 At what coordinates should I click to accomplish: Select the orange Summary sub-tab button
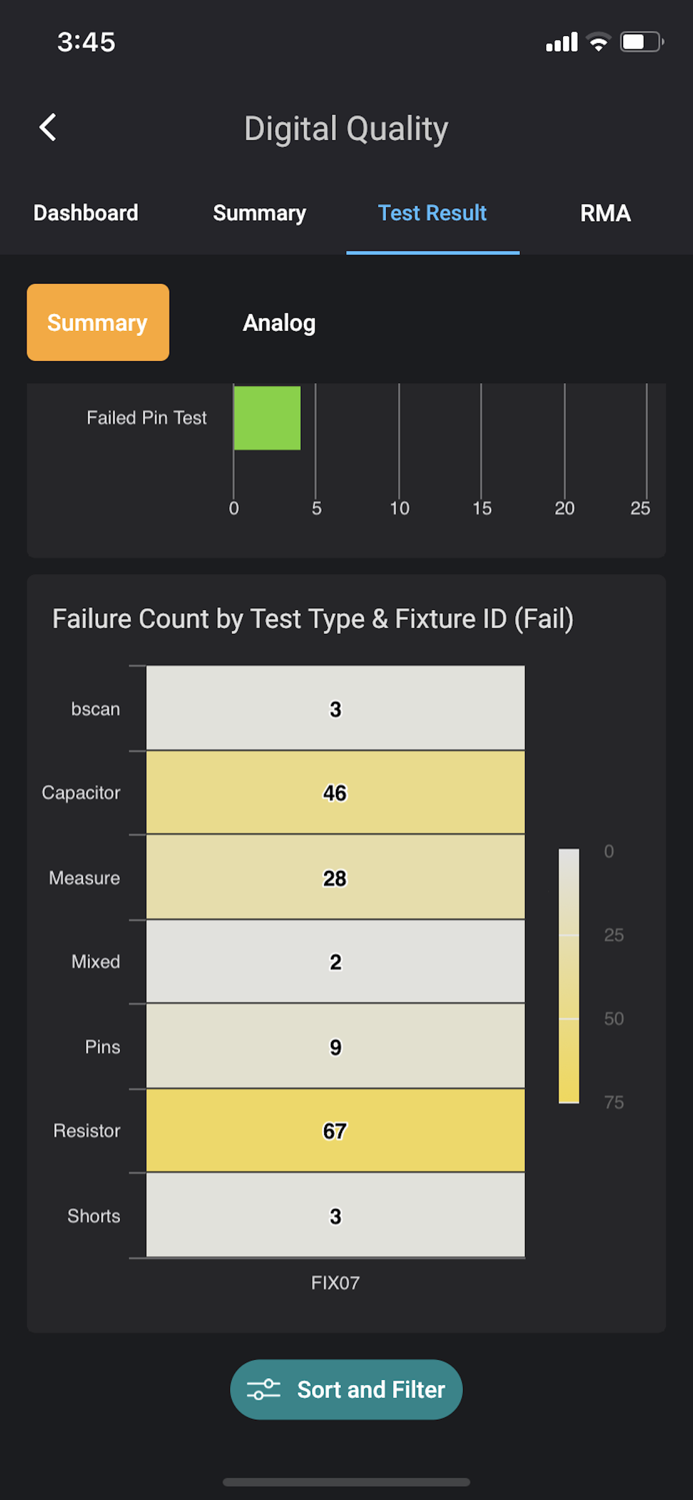pyautogui.click(x=97, y=323)
